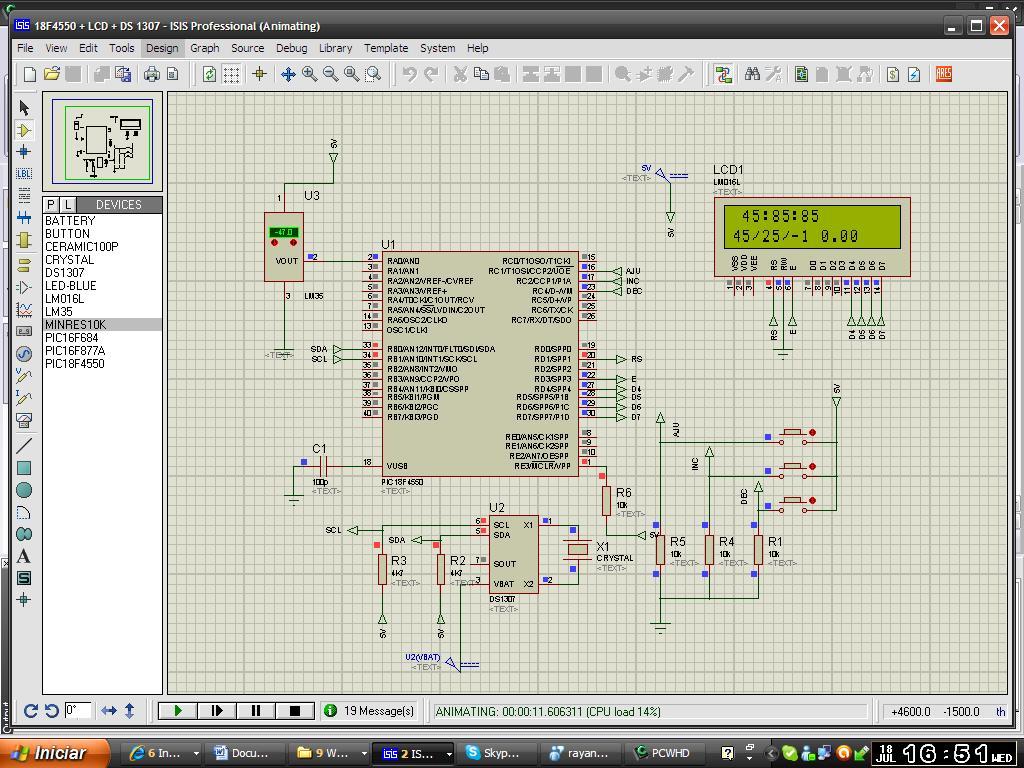1024x768 pixels.
Task: Open the Debug menu
Action: [291, 48]
